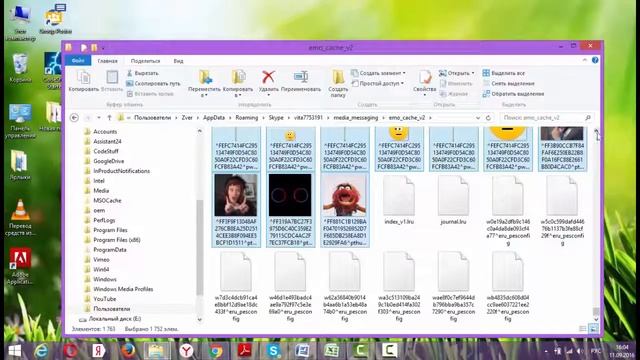Viewport: 640px width, 360px height.
Task: Open Chrome from the taskbar
Action: 216,351
